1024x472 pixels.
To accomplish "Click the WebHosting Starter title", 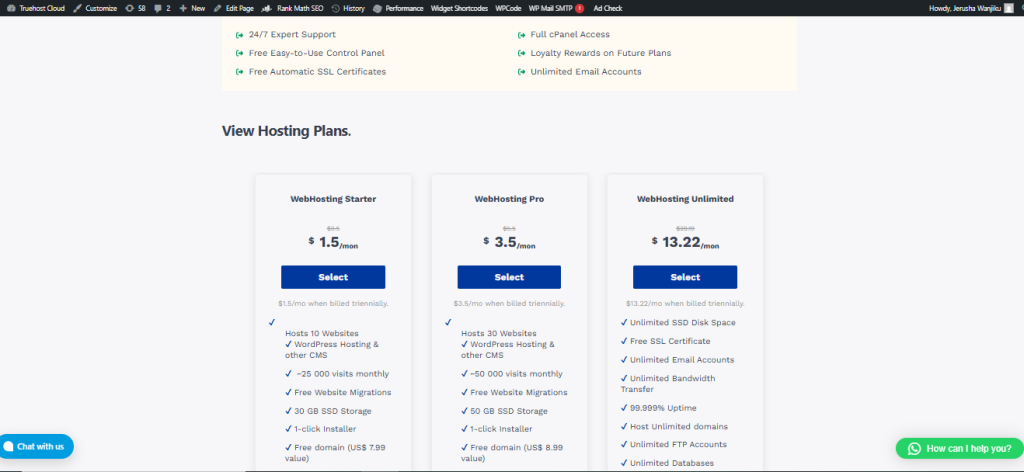I will tap(333, 199).
